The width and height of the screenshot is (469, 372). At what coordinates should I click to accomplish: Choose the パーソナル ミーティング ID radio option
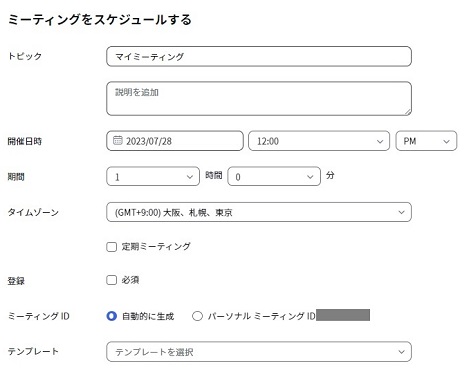click(x=197, y=316)
